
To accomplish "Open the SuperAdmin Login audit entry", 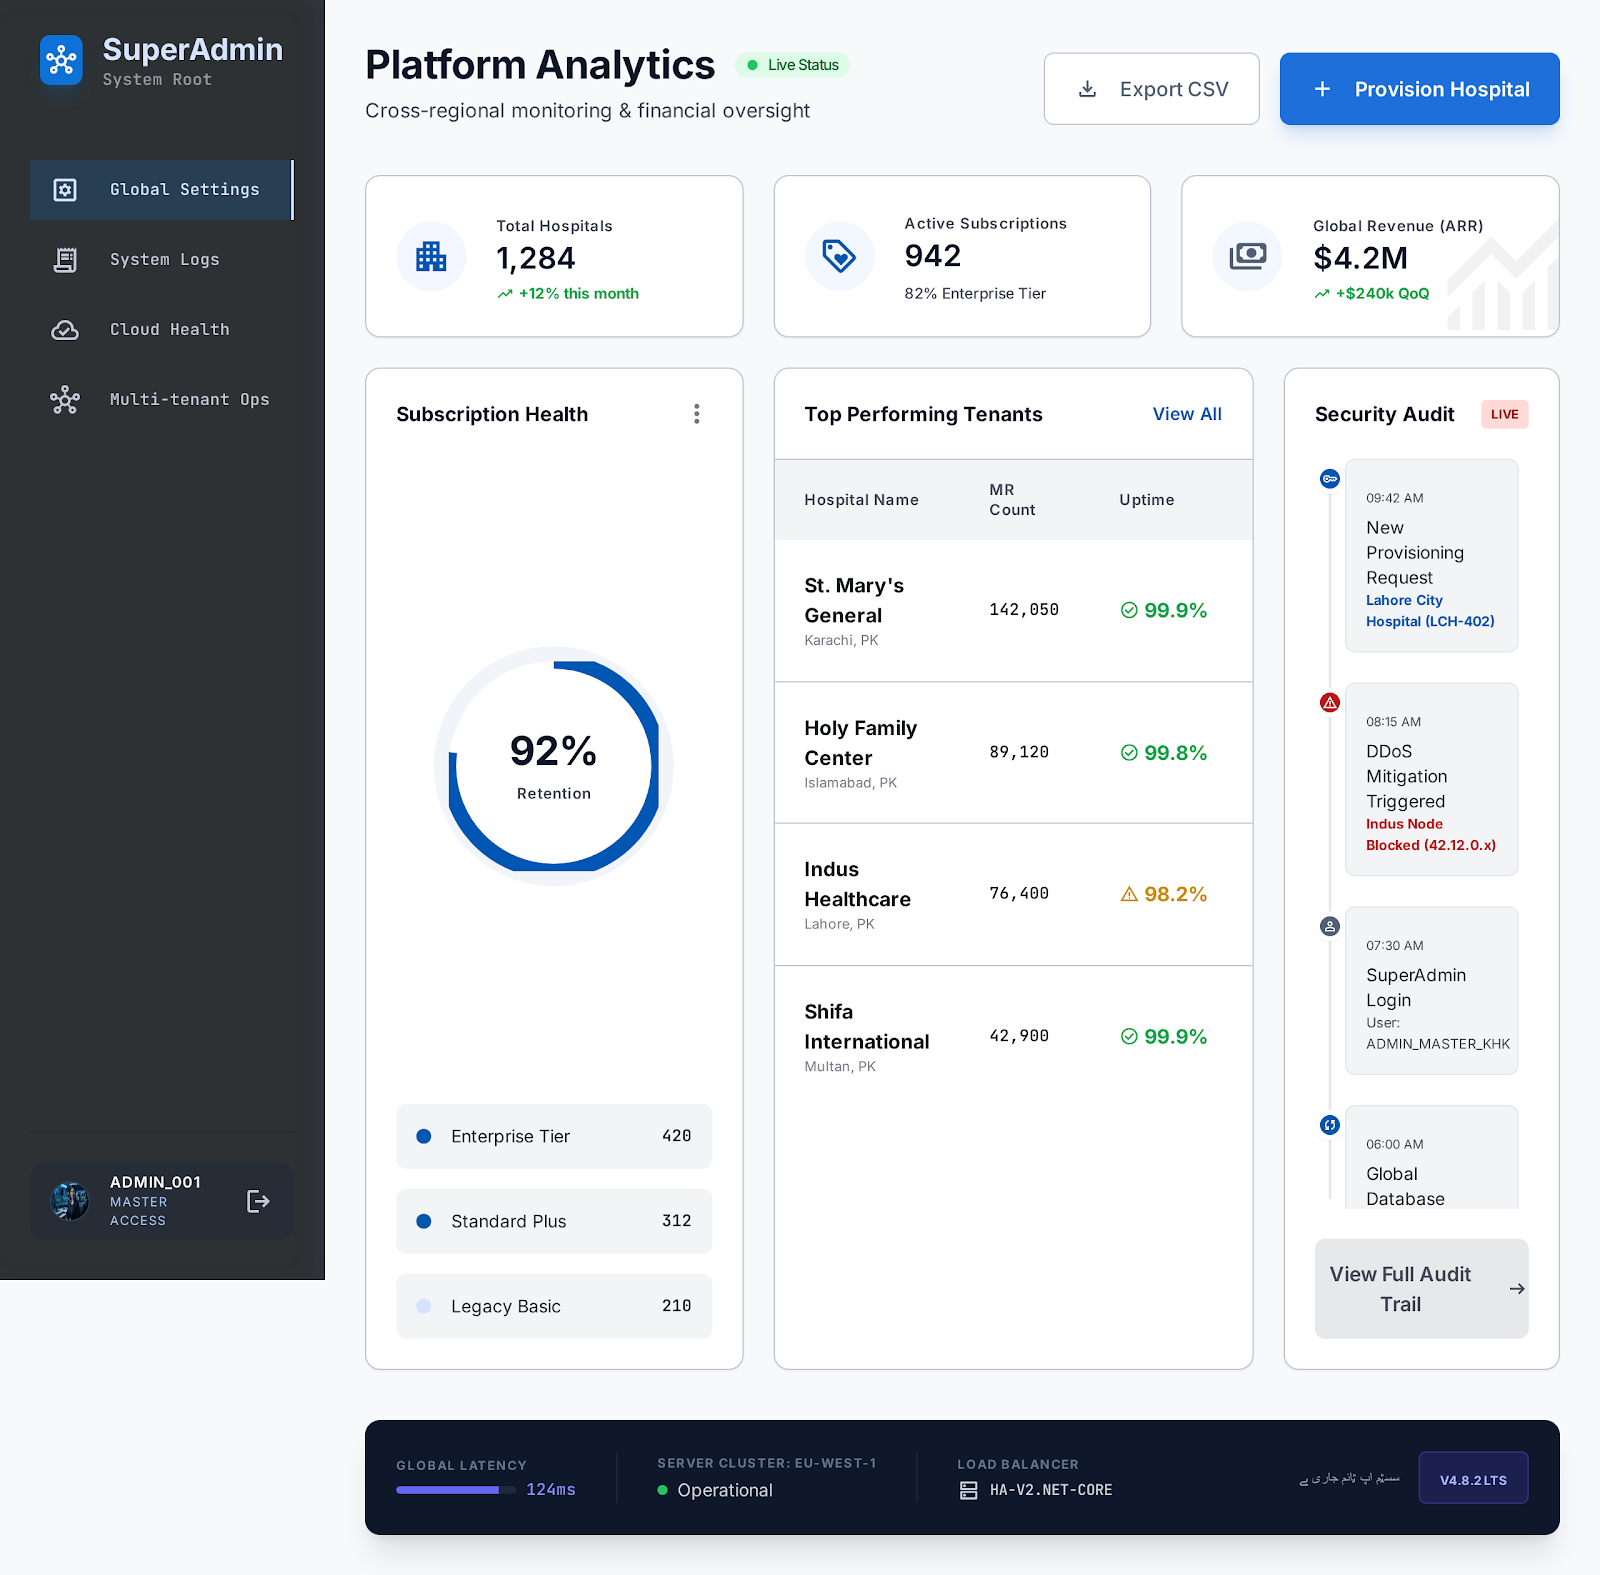I will [1431, 990].
